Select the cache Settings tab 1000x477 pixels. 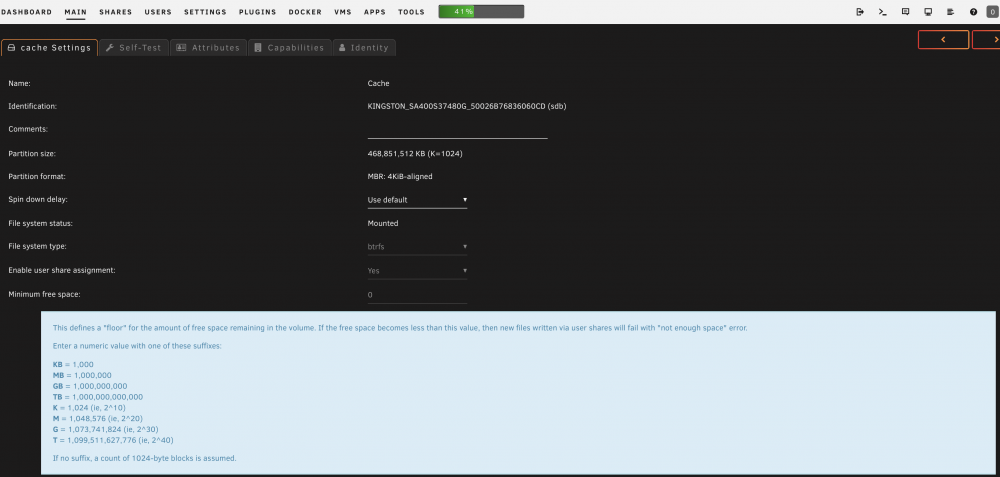coord(49,48)
